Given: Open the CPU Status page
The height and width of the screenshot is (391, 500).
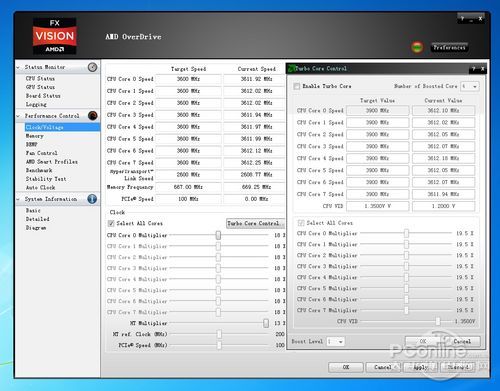Looking at the screenshot, I should [x=40, y=78].
